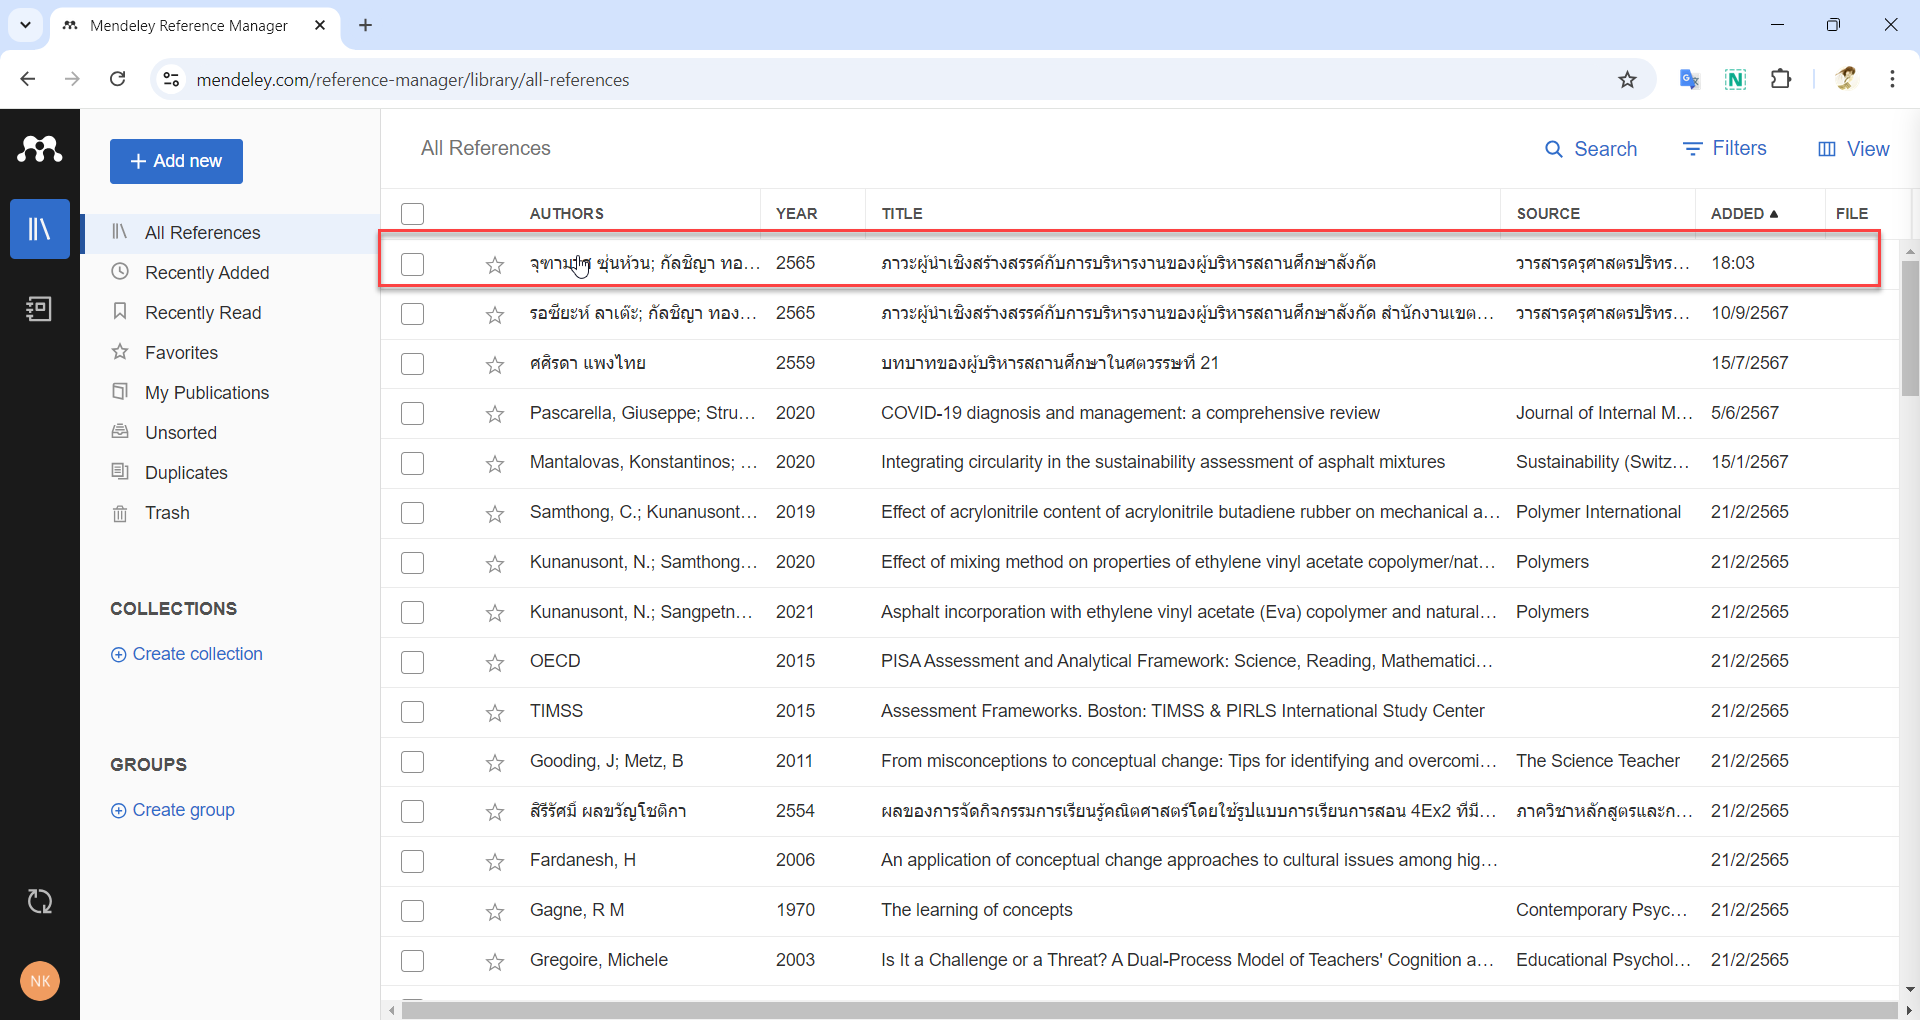Star the Gregoire, Michele reference
Viewport: 1920px width, 1020px height.
[495, 962]
